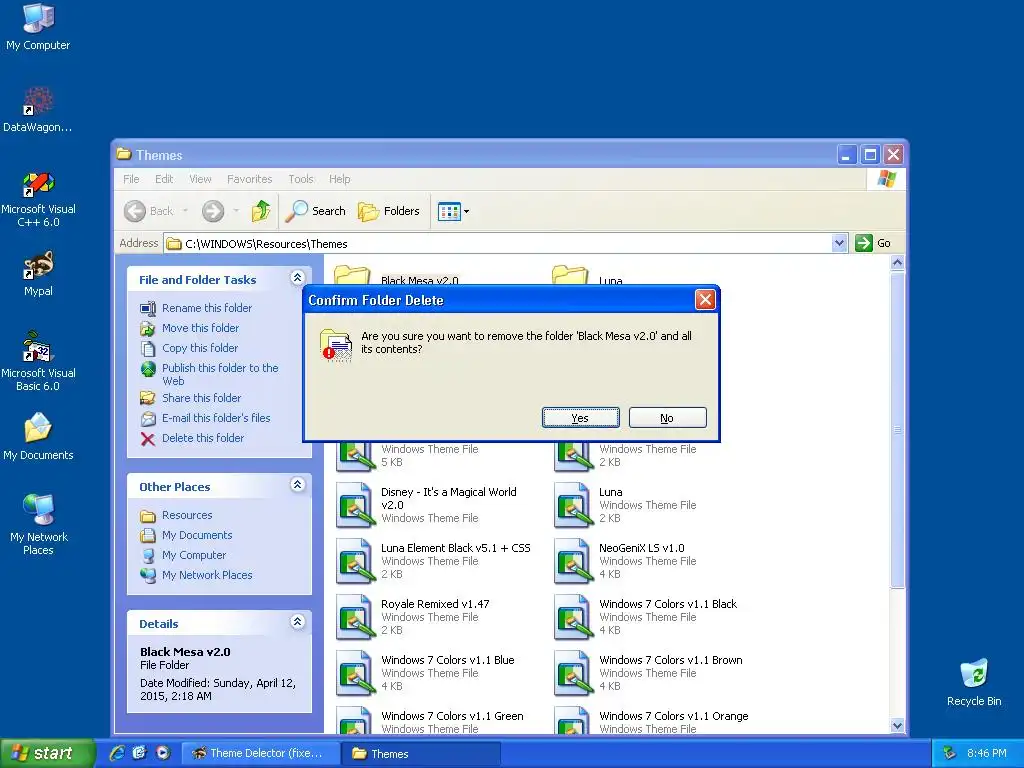Click the scrollbar down arrow in Themes
1024x768 pixels.
[897, 725]
